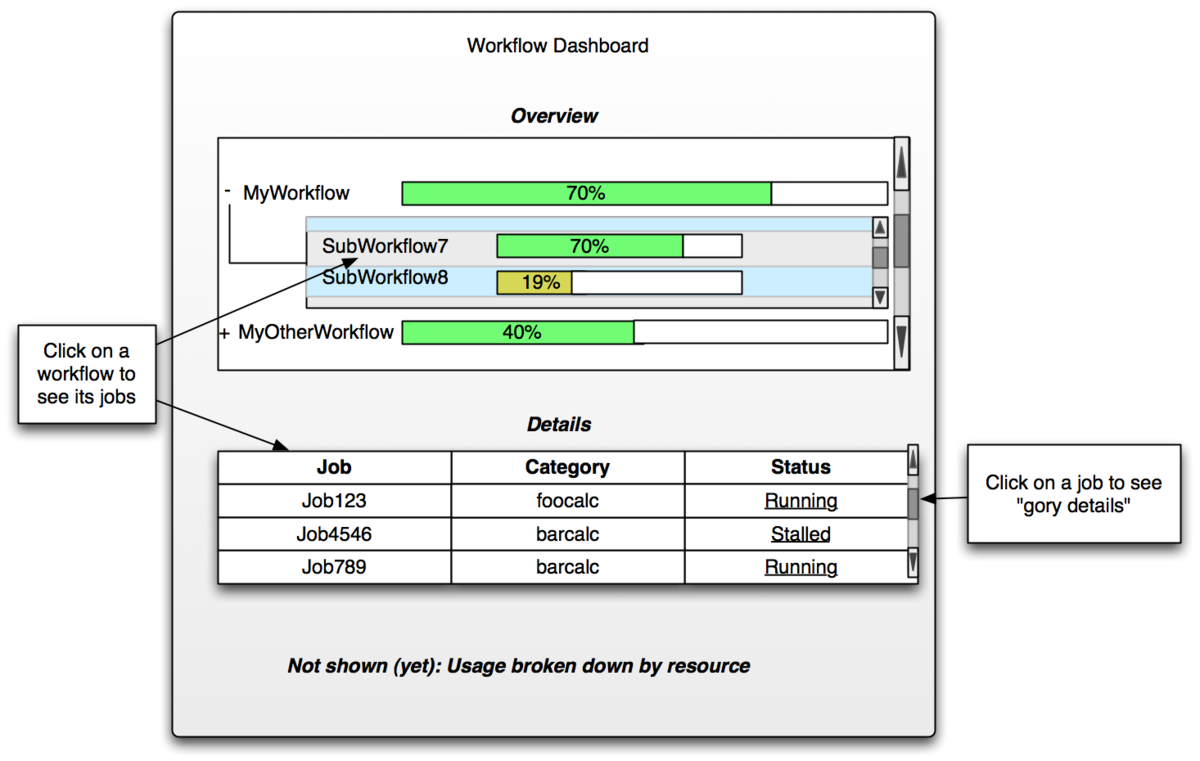Click the MyWorkflow label
1200x761 pixels.
(296, 194)
